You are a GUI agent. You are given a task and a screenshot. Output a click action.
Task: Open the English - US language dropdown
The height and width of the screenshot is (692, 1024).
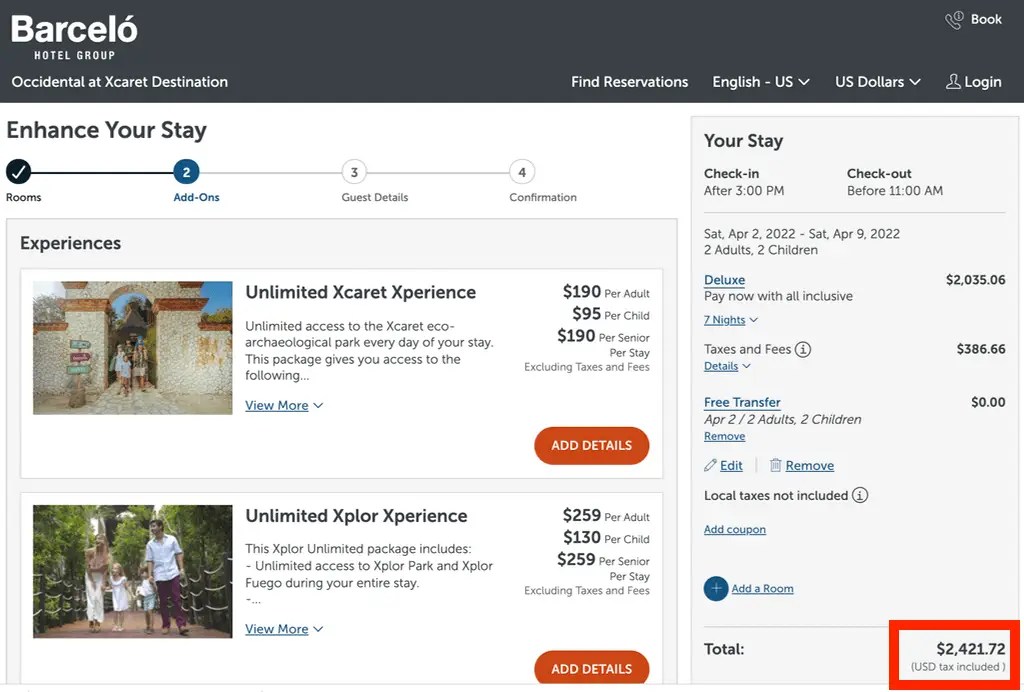coord(760,82)
